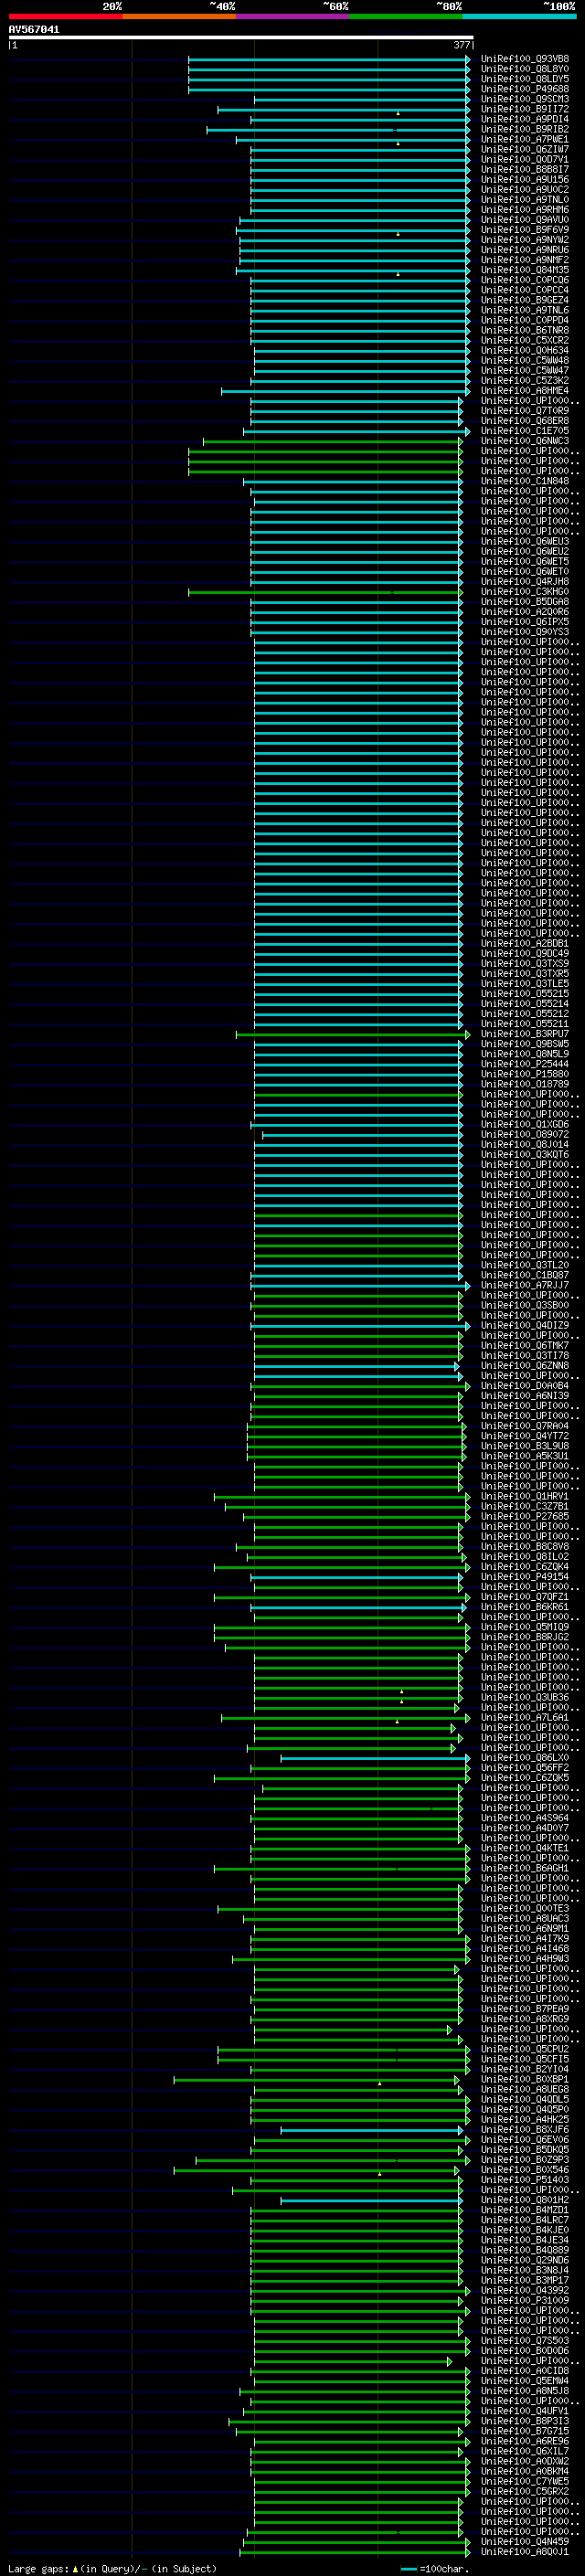Click the cyan ~100% legend segment

pos(520,16)
